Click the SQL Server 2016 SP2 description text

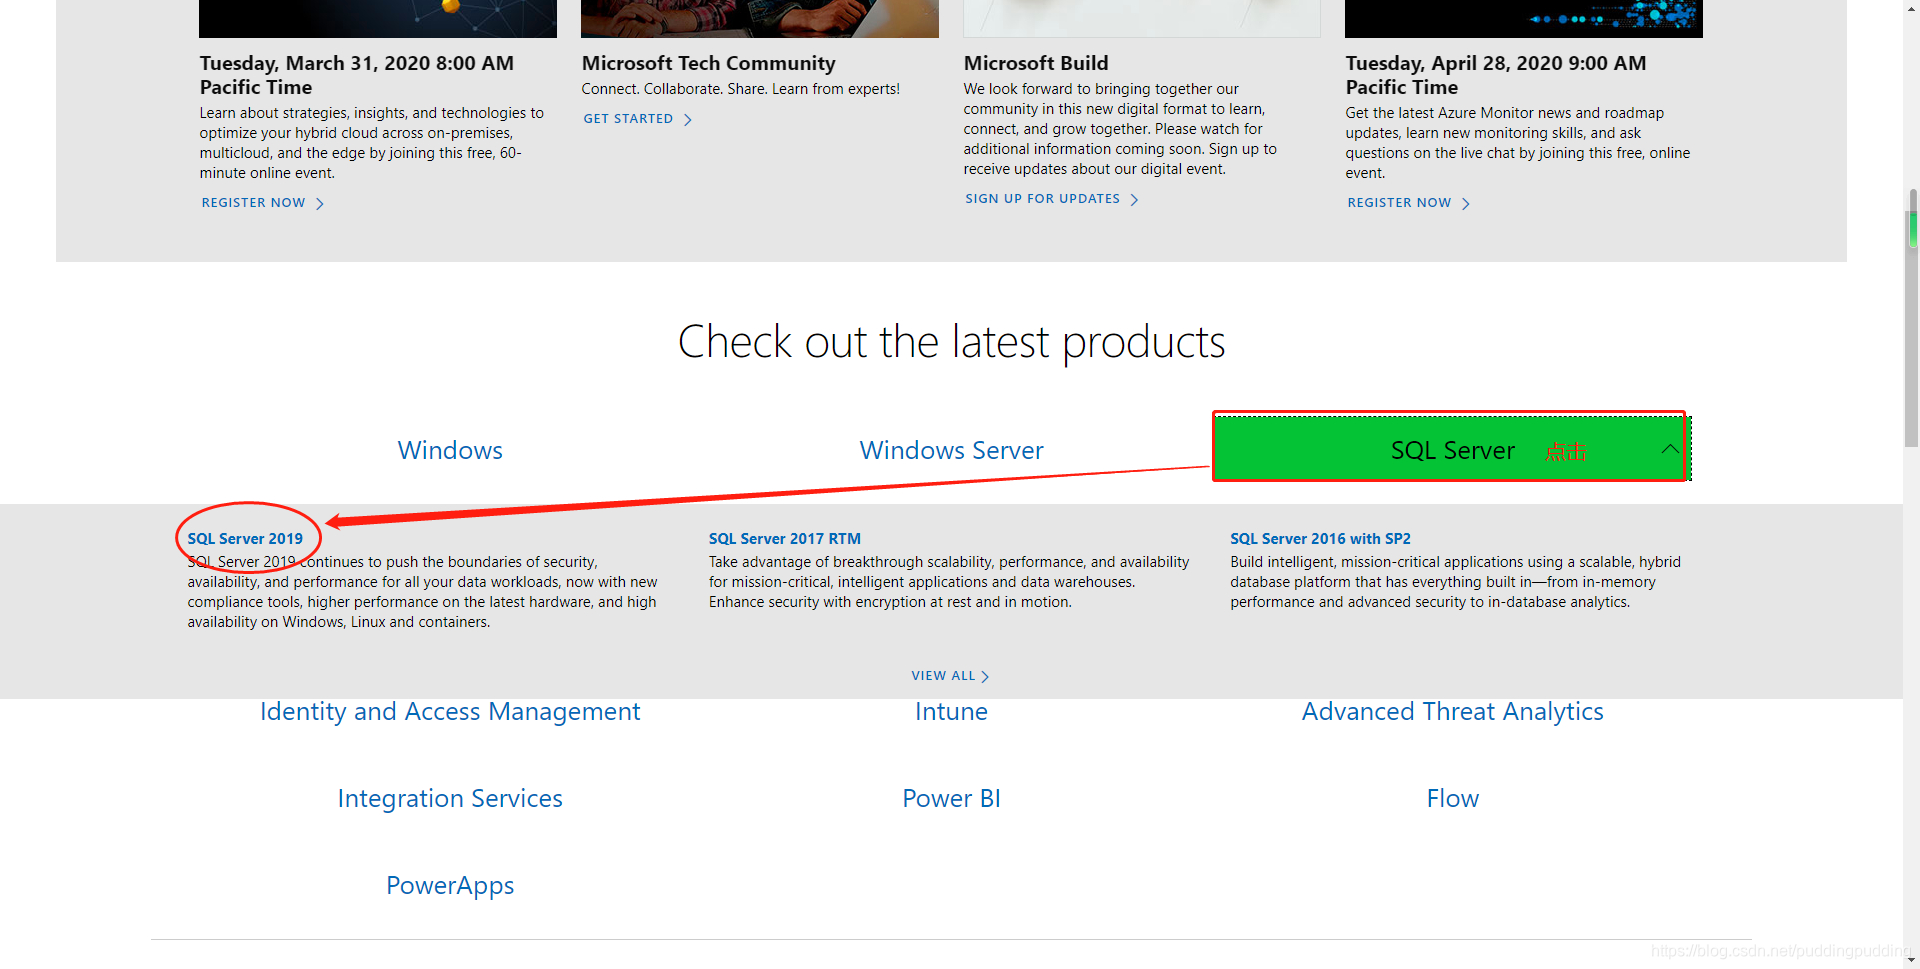click(x=1455, y=582)
